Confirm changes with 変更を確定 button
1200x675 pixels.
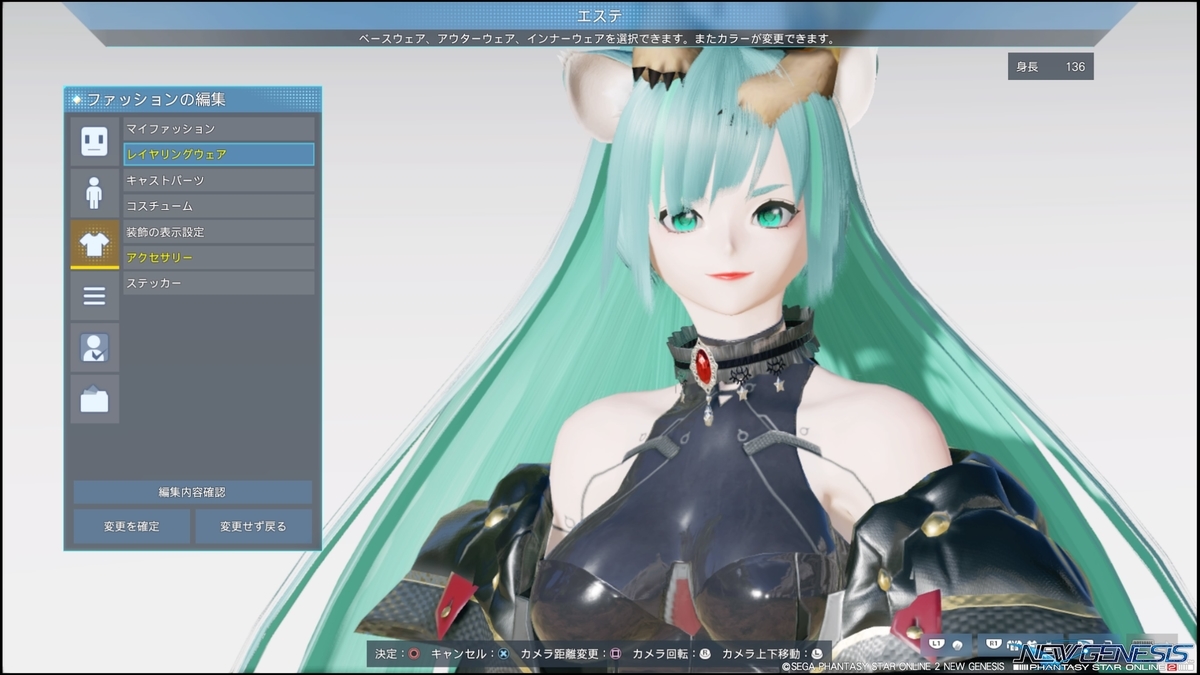(x=131, y=526)
